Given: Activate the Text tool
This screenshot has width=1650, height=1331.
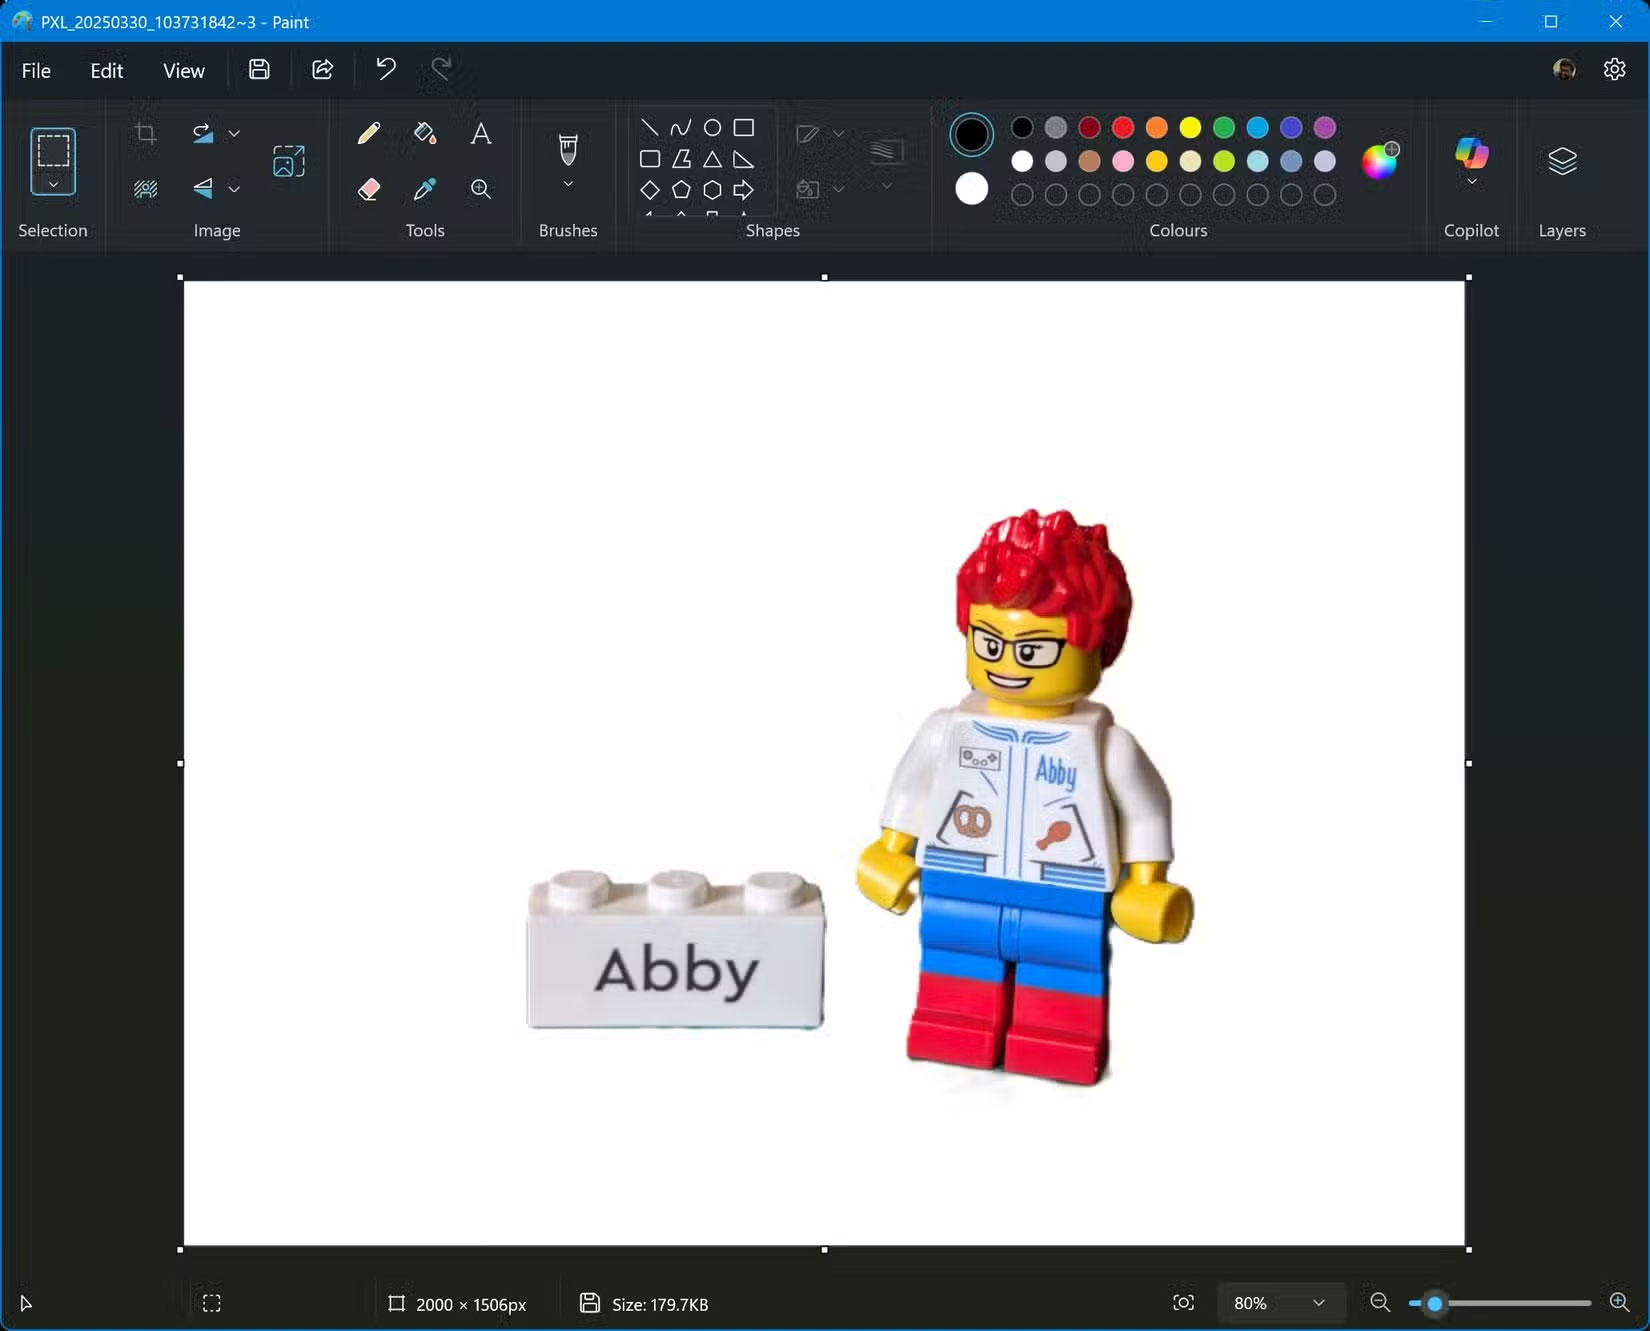Looking at the screenshot, I should click(x=481, y=133).
